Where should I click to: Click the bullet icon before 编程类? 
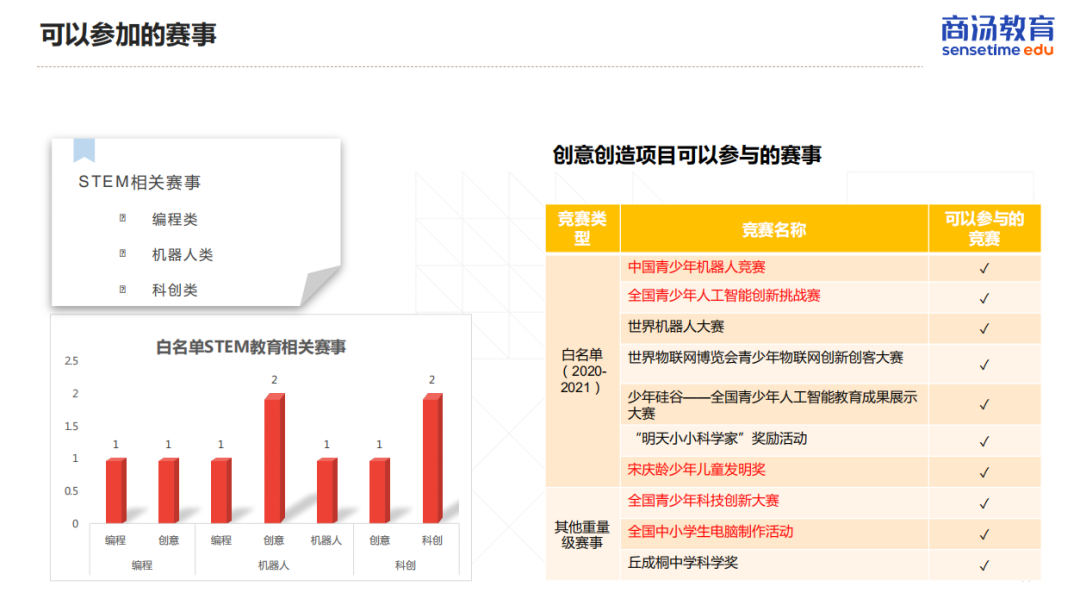coord(123,218)
